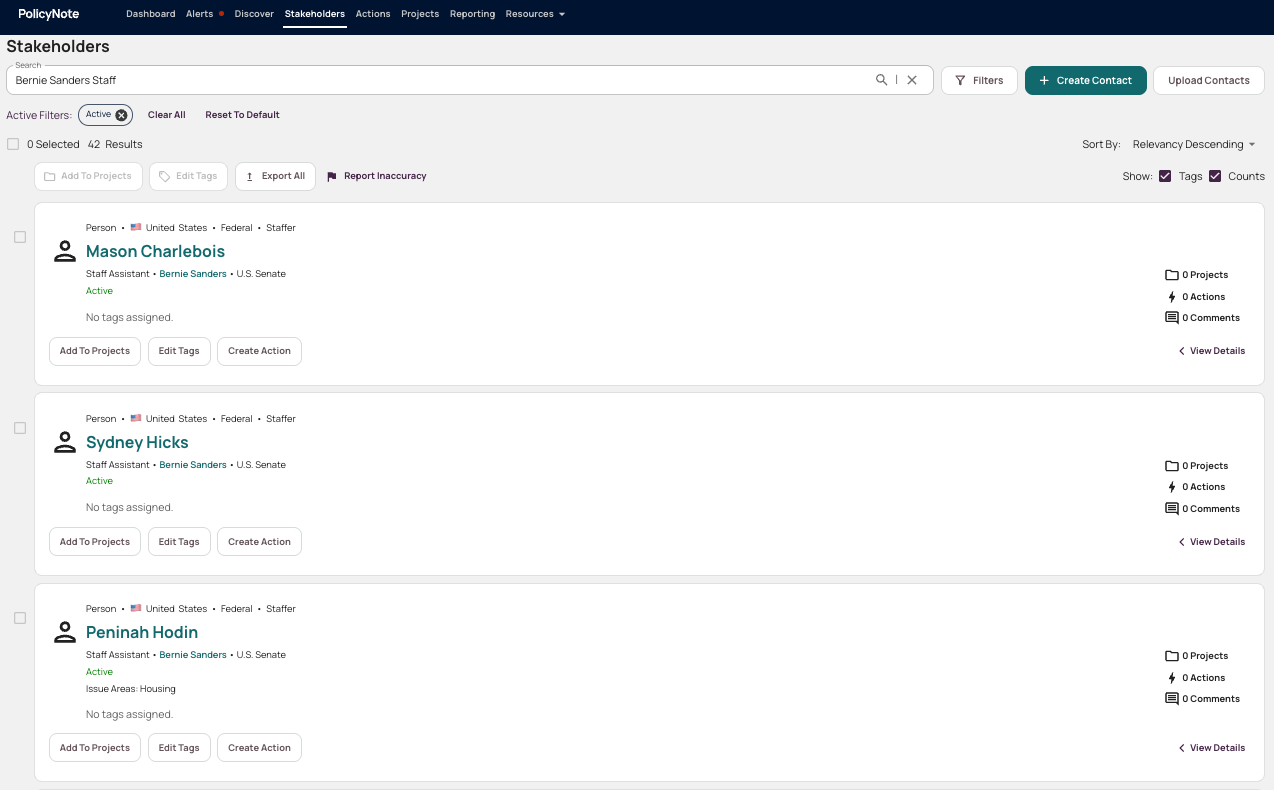Click the folder icon beside Sydney Hicks's 0 Projects
Viewport: 1274px width, 790px height.
click(1172, 466)
